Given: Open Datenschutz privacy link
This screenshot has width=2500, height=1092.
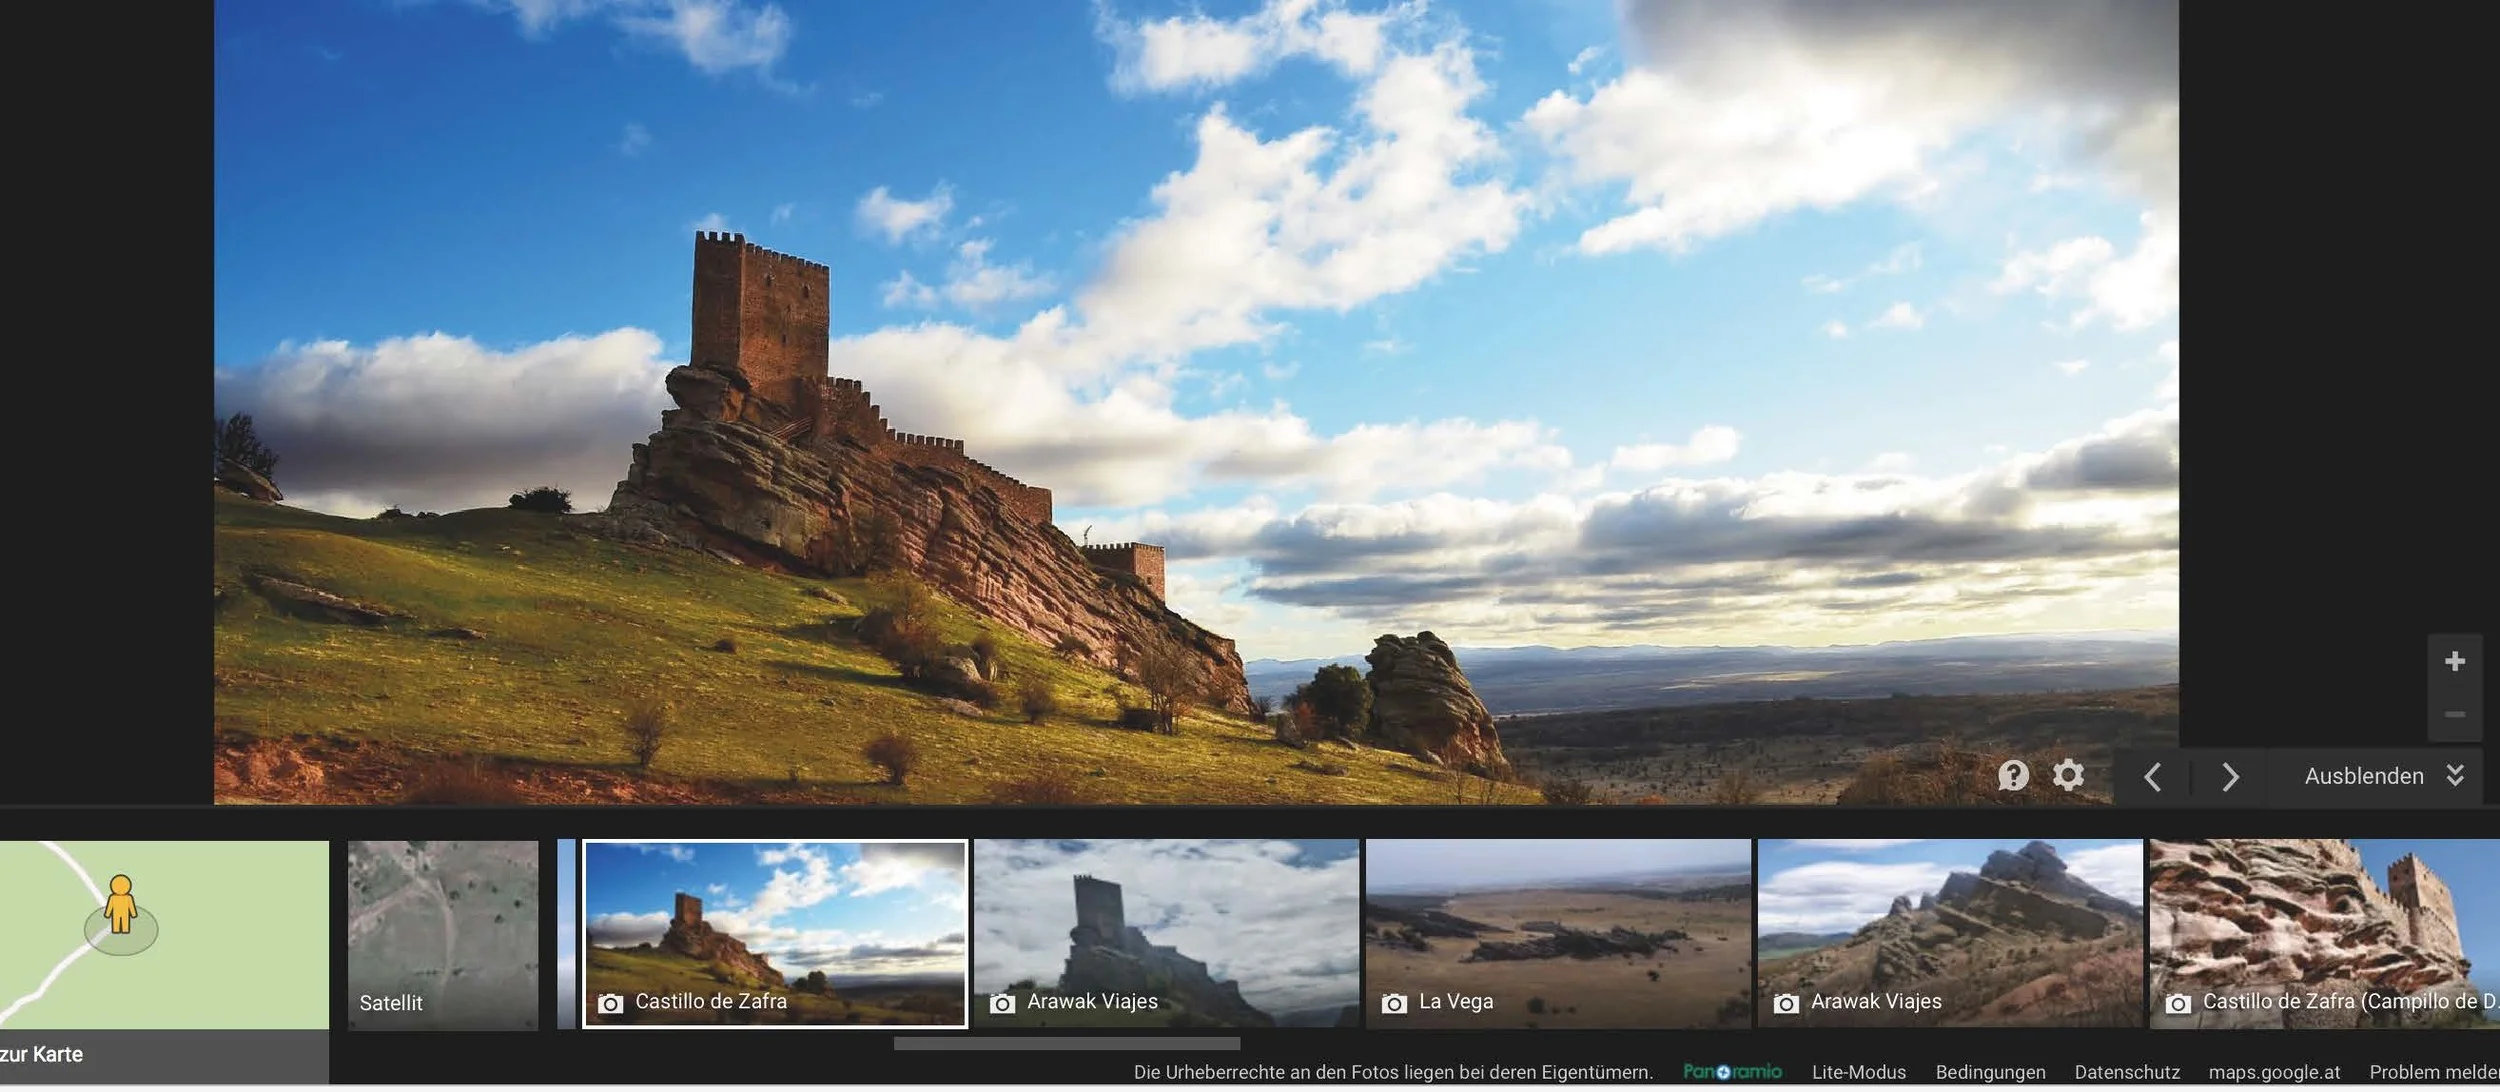Looking at the screenshot, I should (2126, 1072).
